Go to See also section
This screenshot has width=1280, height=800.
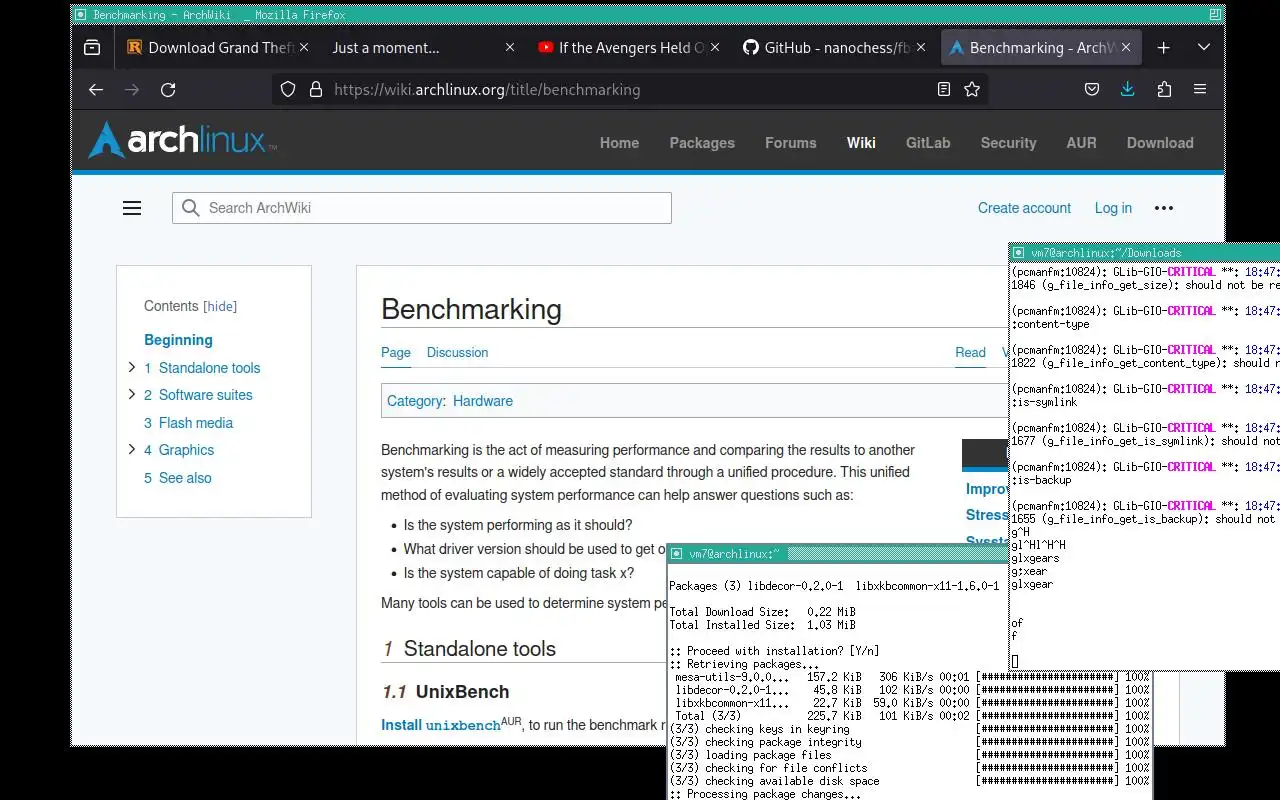(178, 478)
